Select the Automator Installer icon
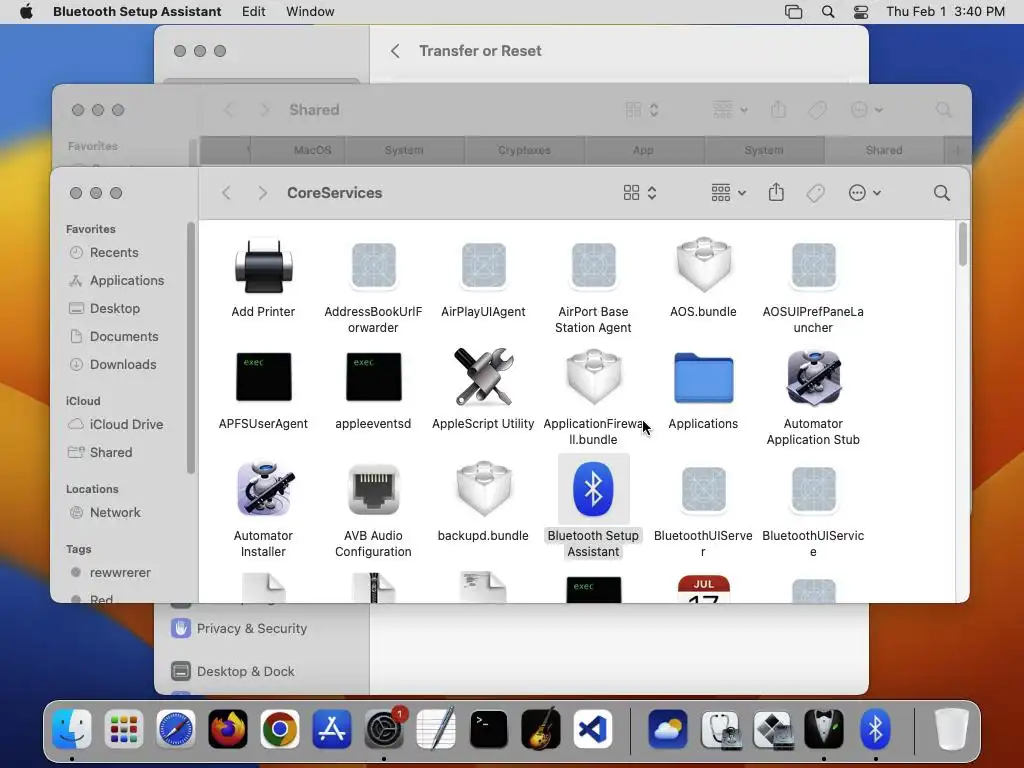The height and width of the screenshot is (768, 1024). point(264,489)
